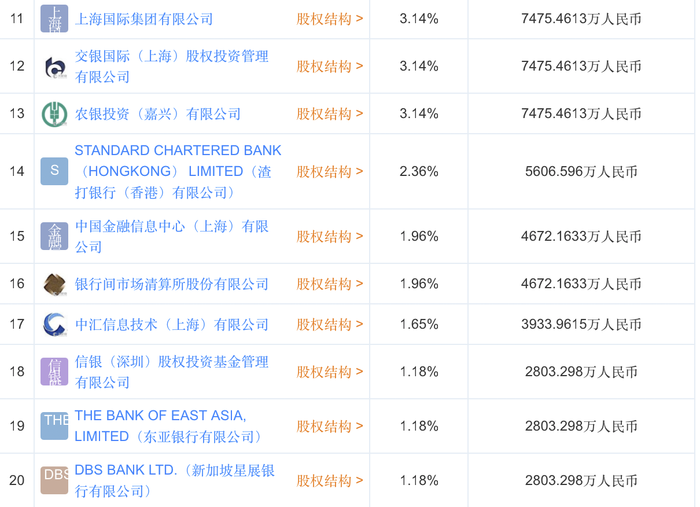Click the DBS Bank logo icon
This screenshot has width=700, height=507.
pos(54,481)
